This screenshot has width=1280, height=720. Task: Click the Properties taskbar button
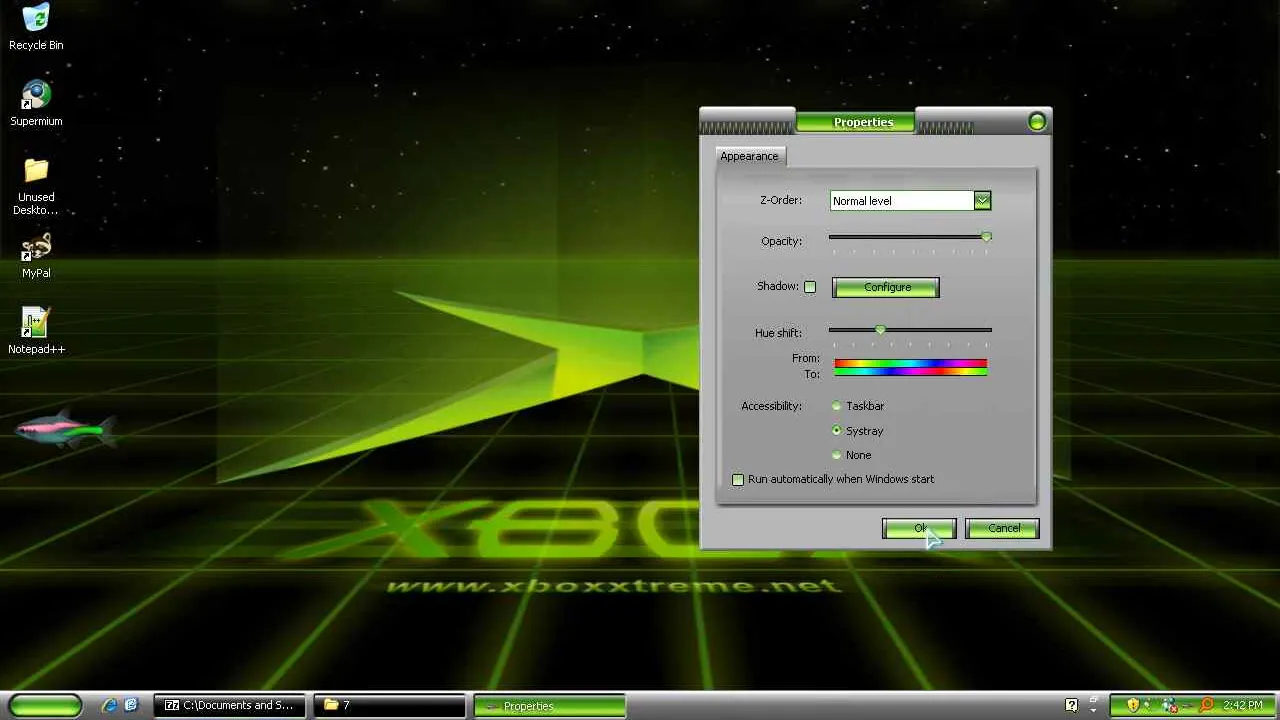pyautogui.click(x=549, y=705)
